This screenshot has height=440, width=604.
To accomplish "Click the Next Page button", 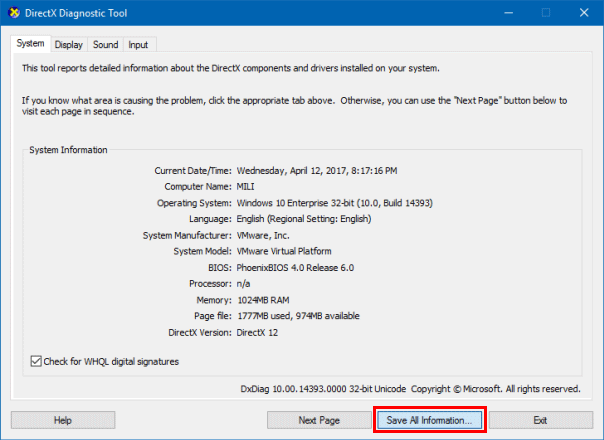I will pyautogui.click(x=319, y=420).
